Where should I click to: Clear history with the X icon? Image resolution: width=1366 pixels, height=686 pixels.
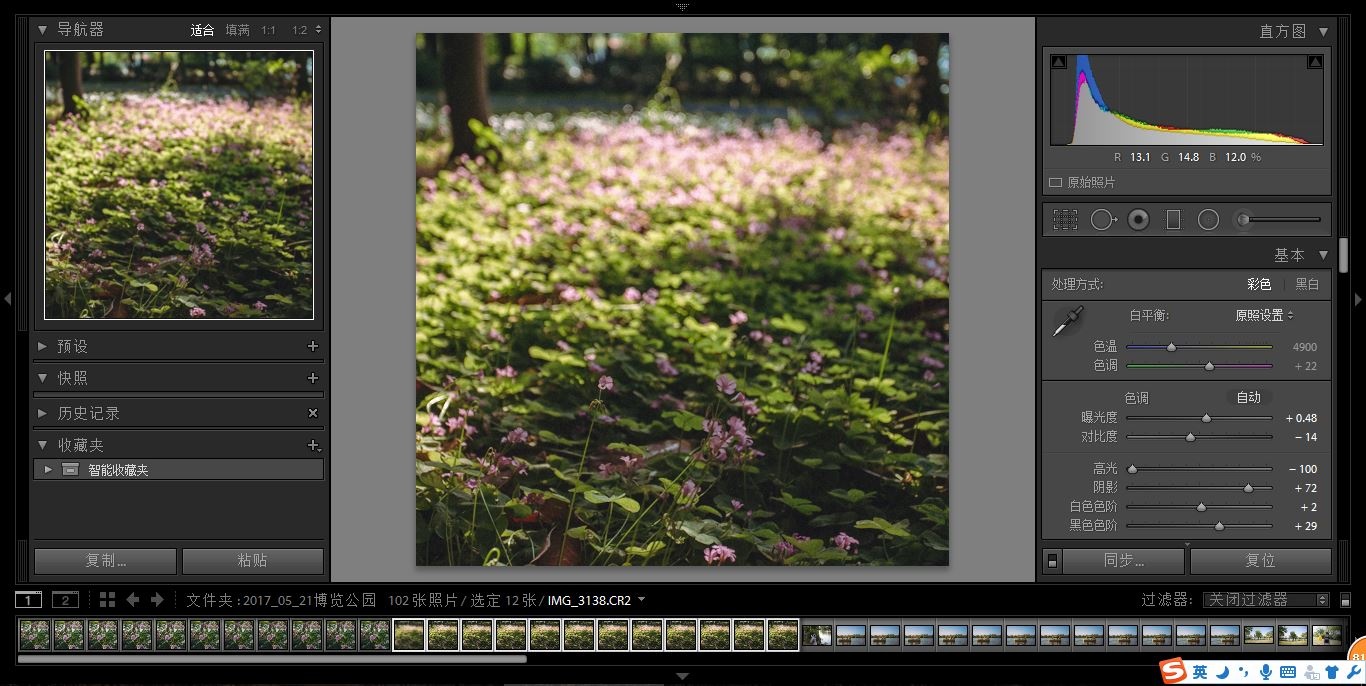[x=313, y=413]
